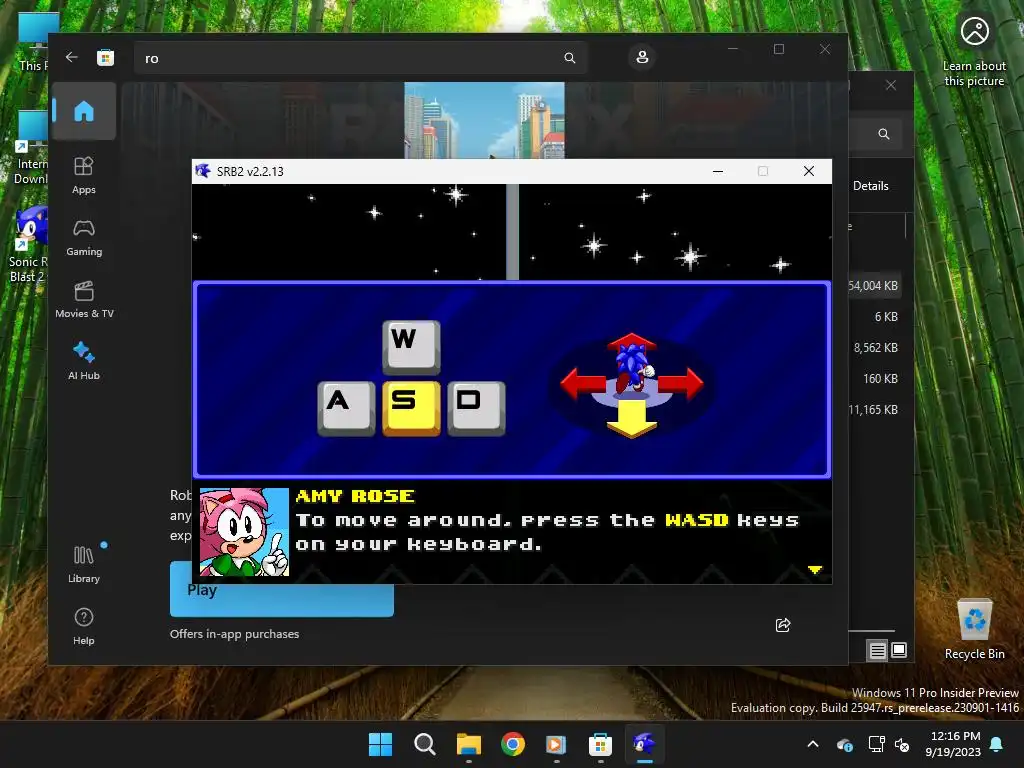
Task: Click the 'Offers in-app purchases' text
Action: click(x=234, y=633)
